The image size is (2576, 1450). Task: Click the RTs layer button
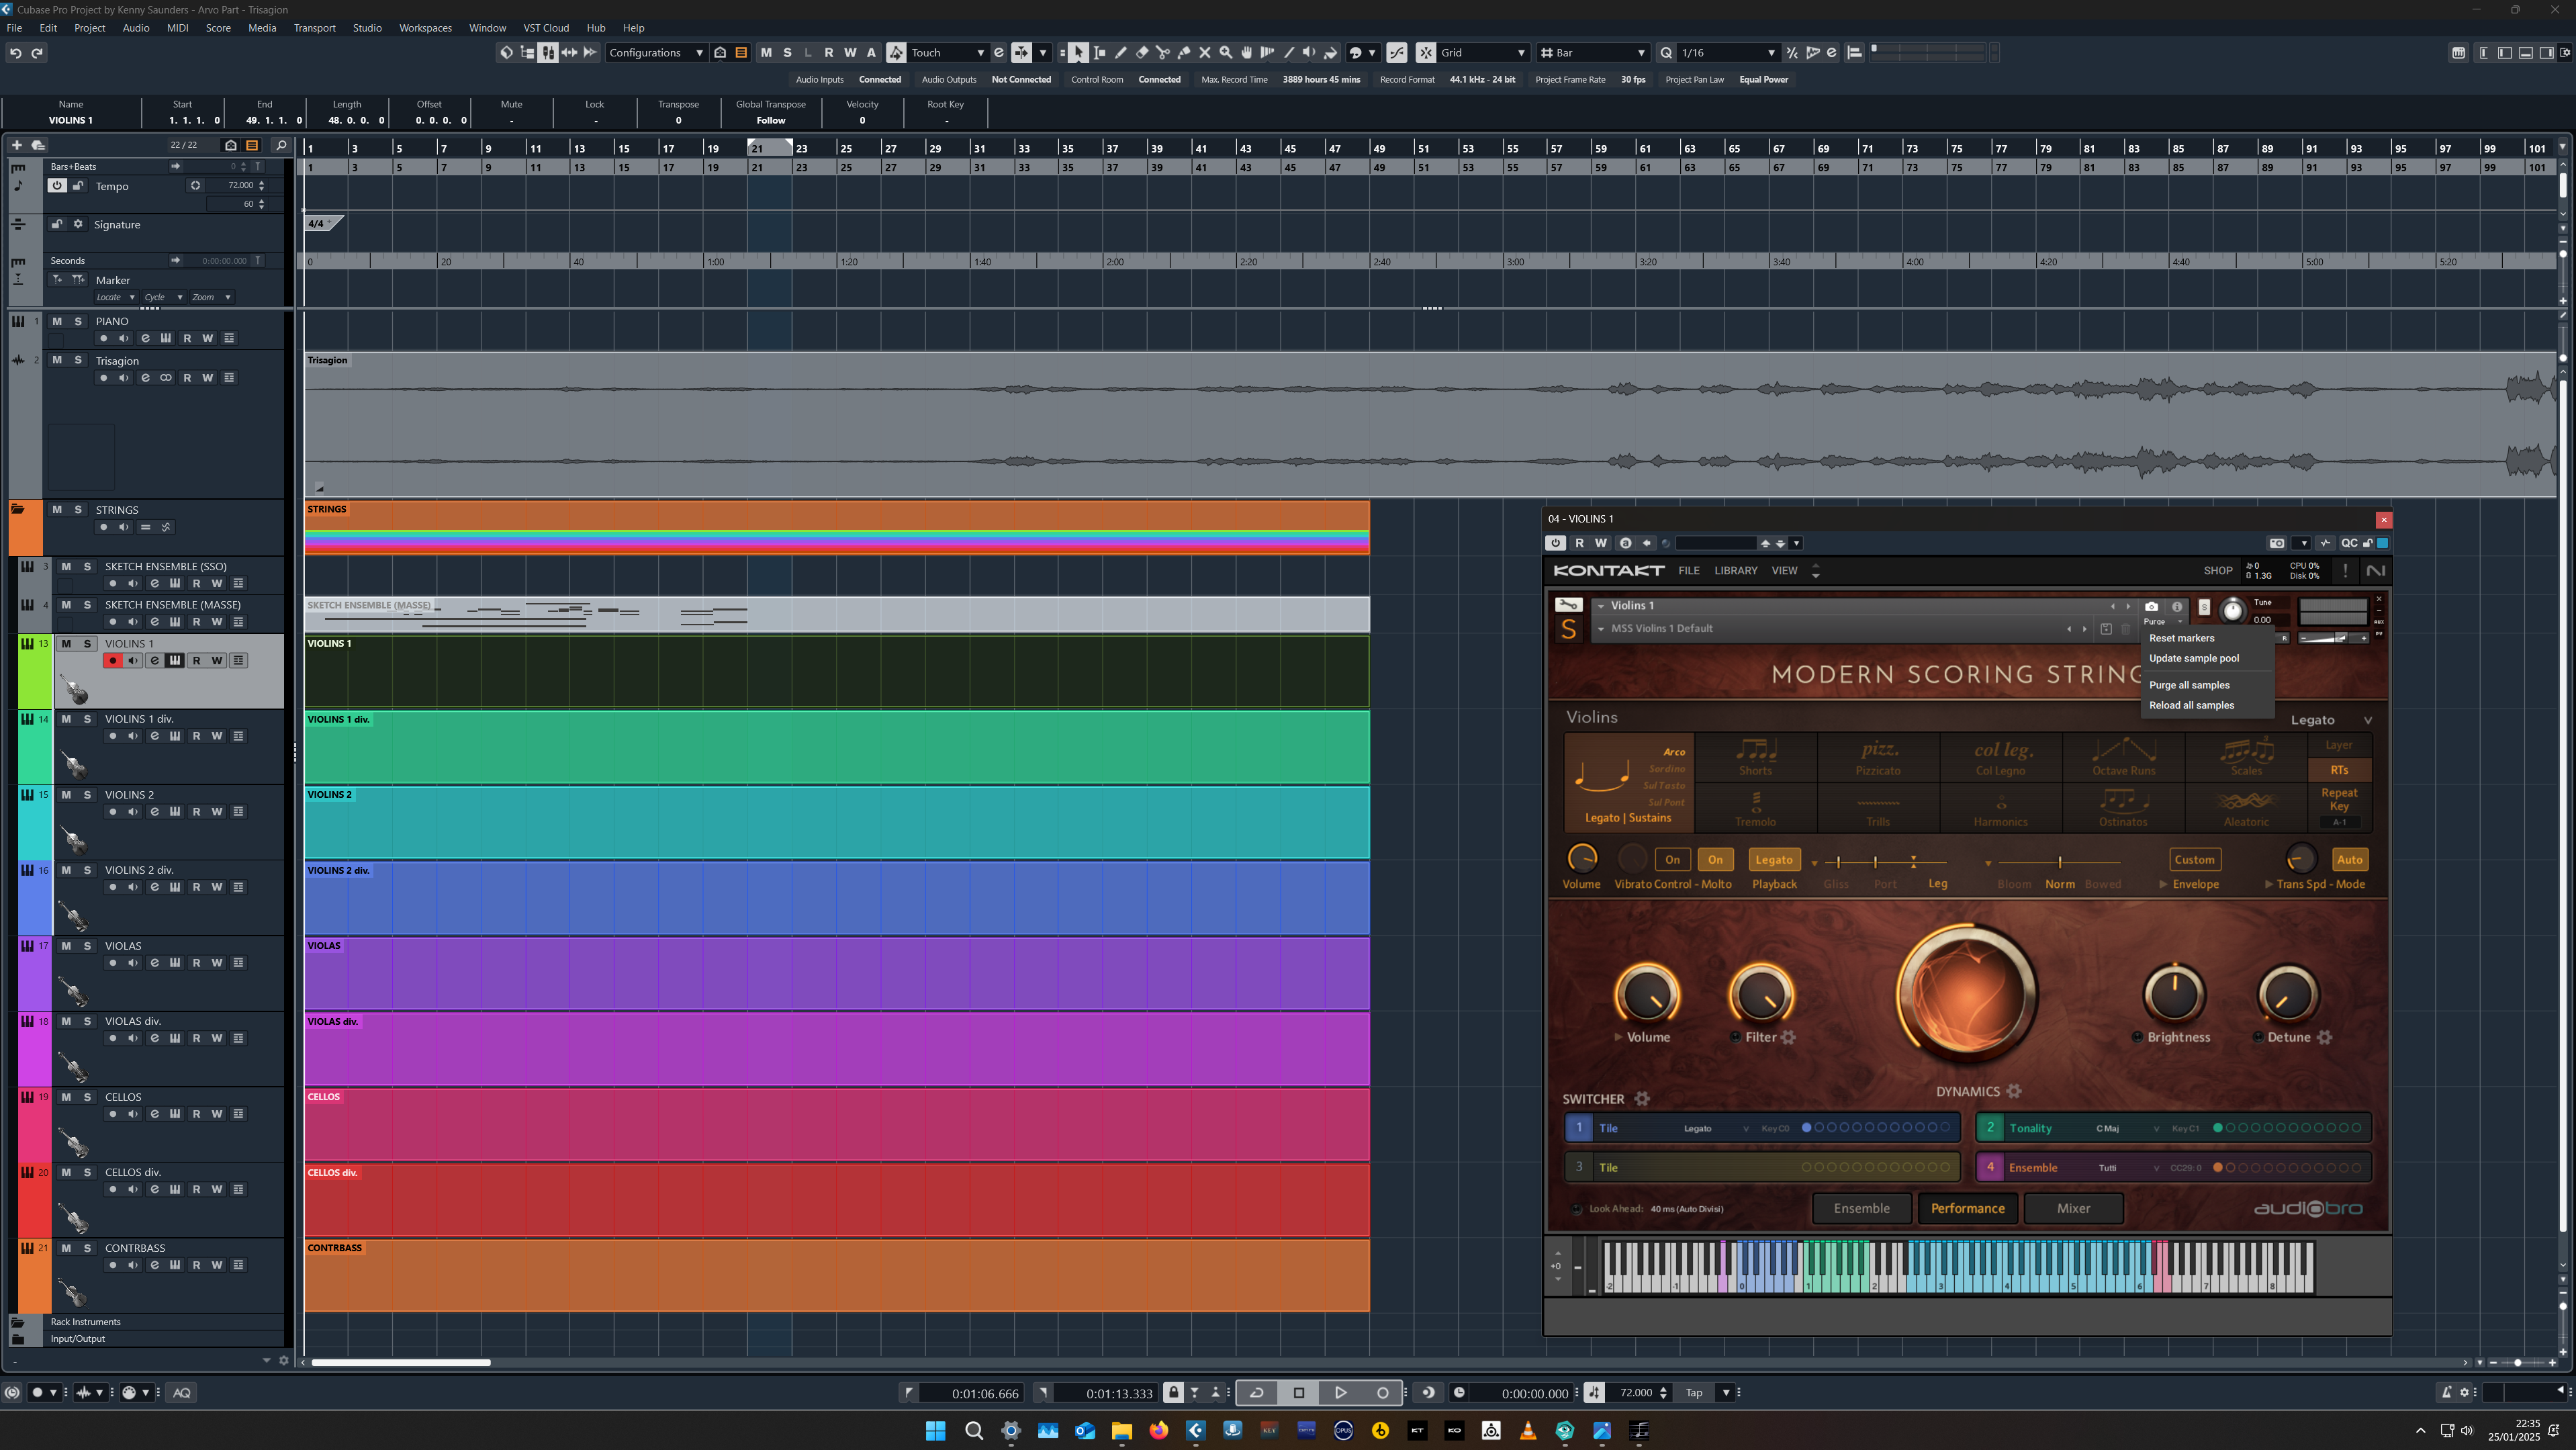2339,770
